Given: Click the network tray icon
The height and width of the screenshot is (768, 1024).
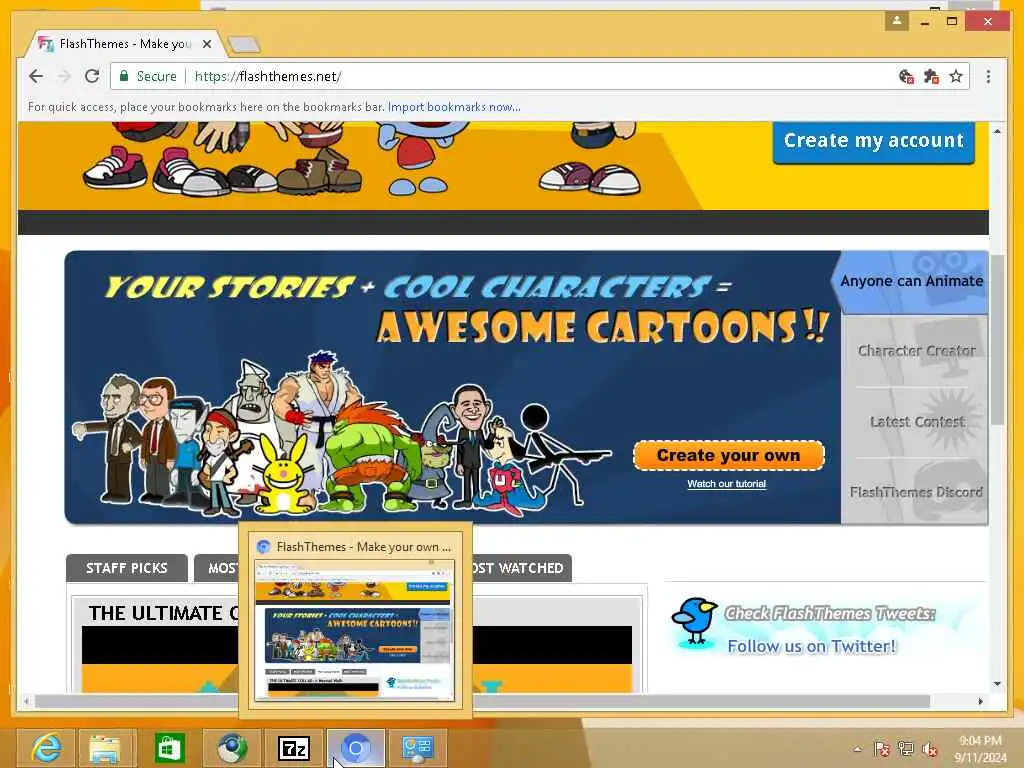Looking at the screenshot, I should [x=906, y=749].
